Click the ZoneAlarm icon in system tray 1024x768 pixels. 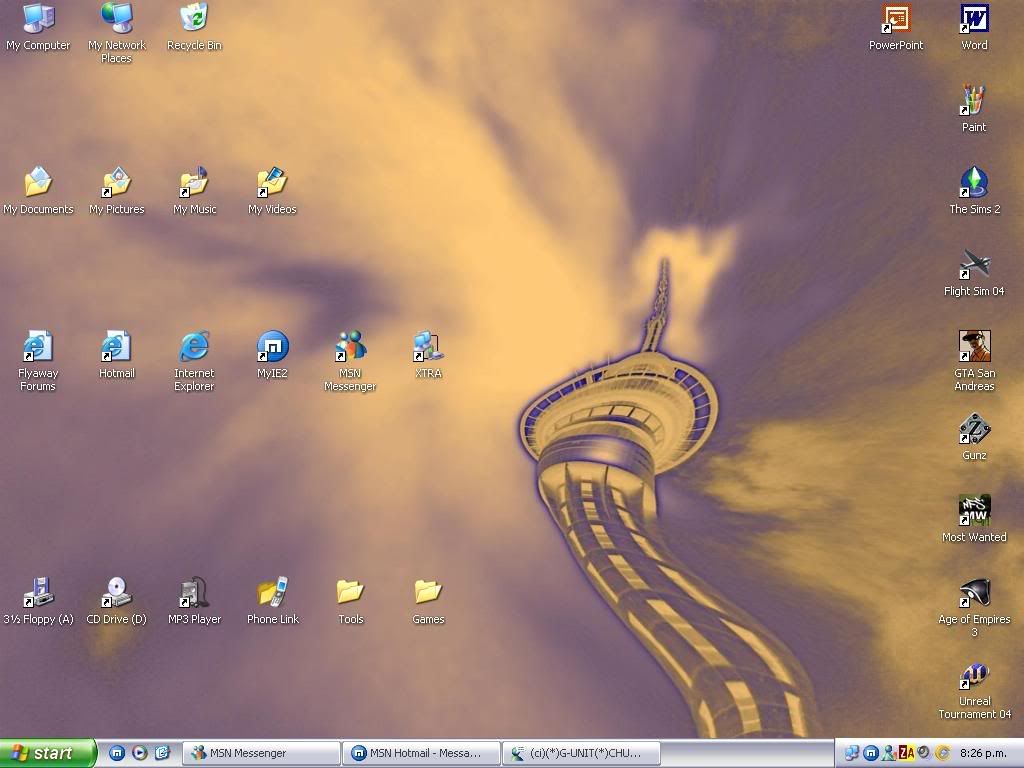tap(906, 753)
